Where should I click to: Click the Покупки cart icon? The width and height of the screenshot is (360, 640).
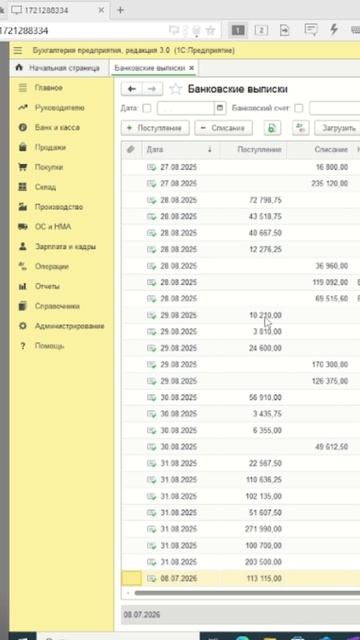(23, 167)
